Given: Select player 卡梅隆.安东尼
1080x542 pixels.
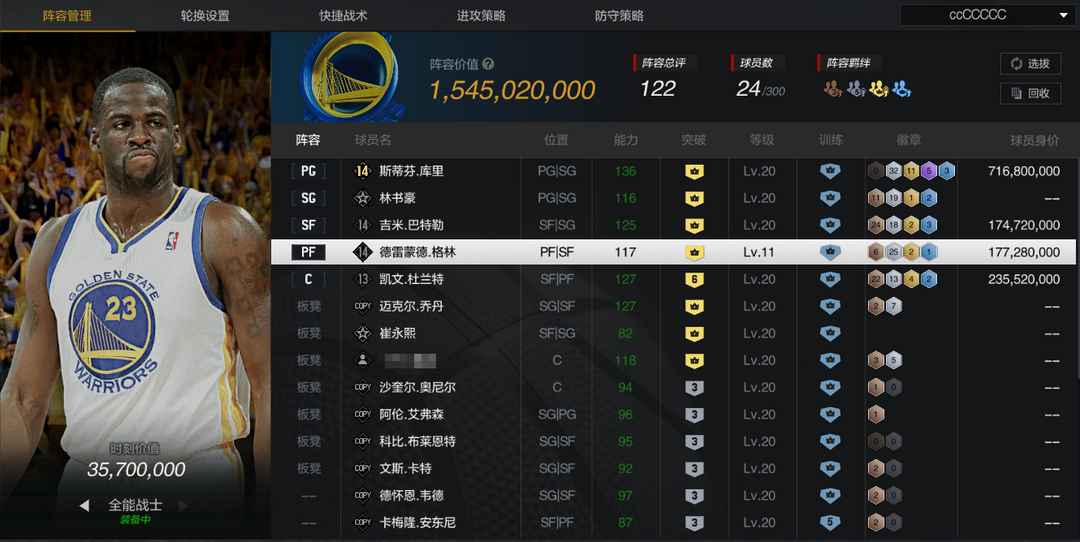Looking at the screenshot, I should coord(417,523).
